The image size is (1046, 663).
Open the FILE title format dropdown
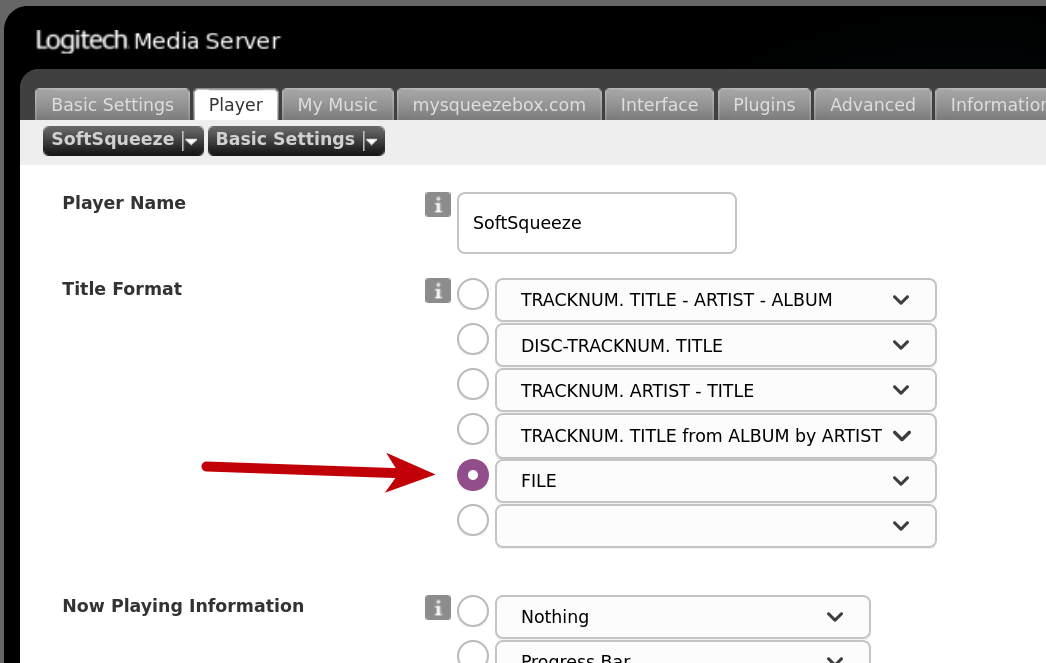pyautogui.click(x=715, y=481)
